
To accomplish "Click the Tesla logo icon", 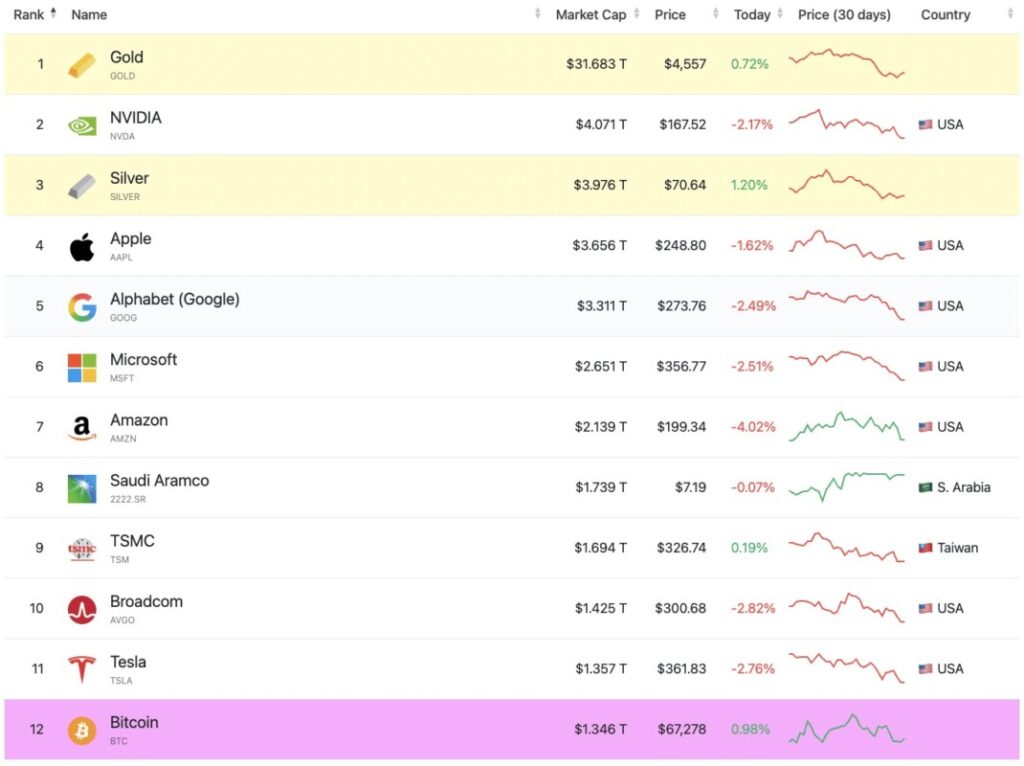I will [x=82, y=669].
